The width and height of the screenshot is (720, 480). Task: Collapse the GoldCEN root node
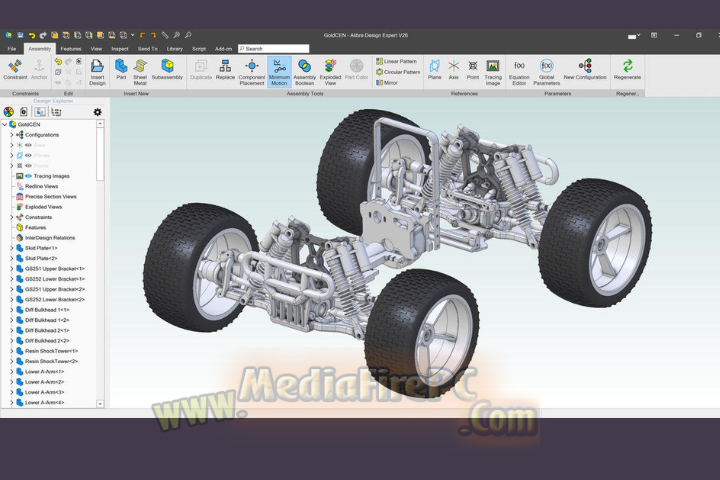(5, 124)
